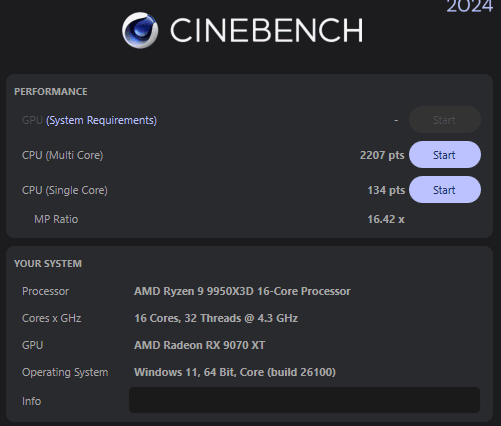Click the 2024 version label
Viewport: 501px width, 426px height.
click(x=470, y=6)
